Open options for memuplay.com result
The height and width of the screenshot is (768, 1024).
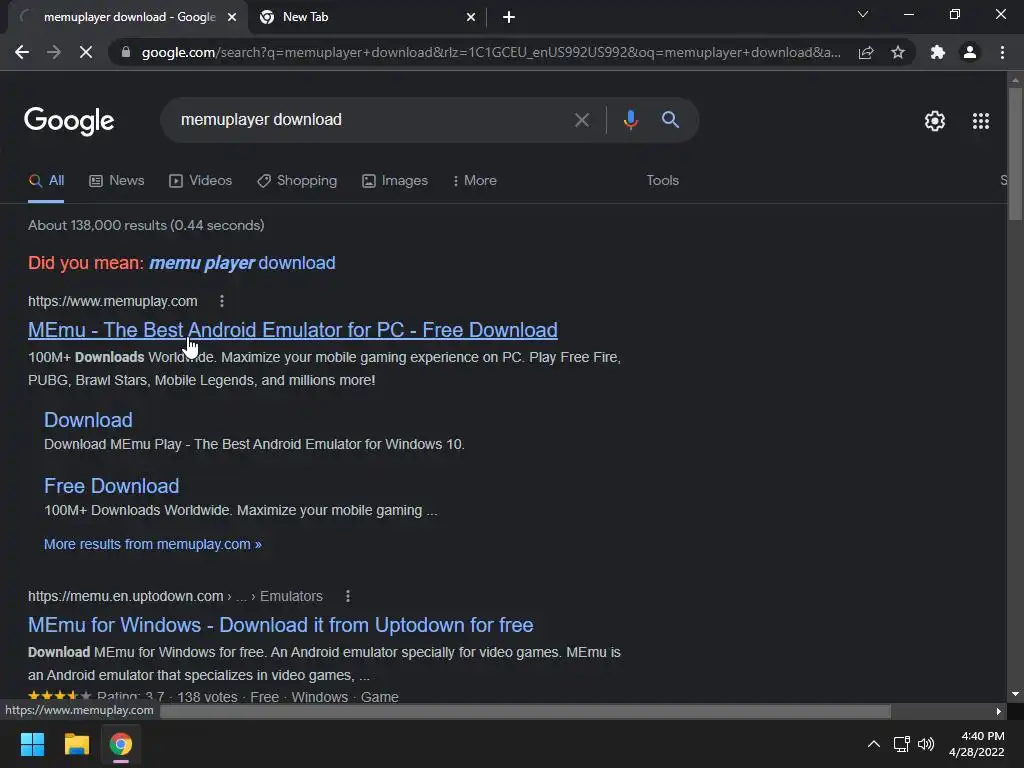(x=222, y=301)
